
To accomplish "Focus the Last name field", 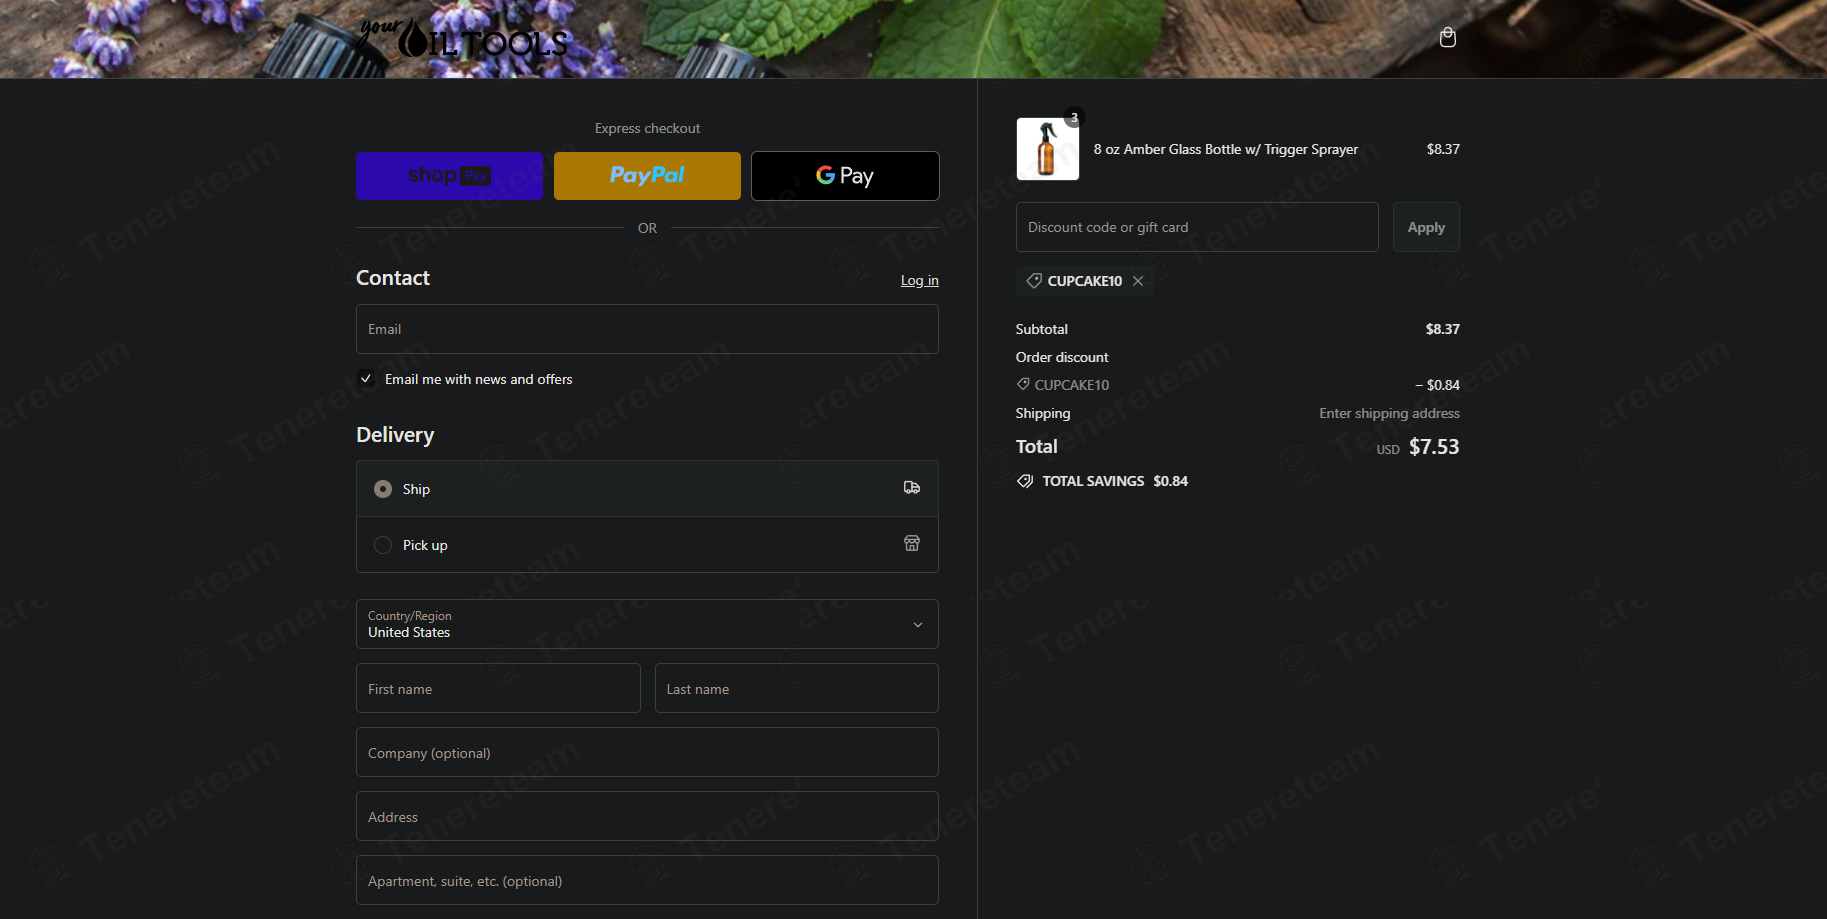I will (796, 688).
